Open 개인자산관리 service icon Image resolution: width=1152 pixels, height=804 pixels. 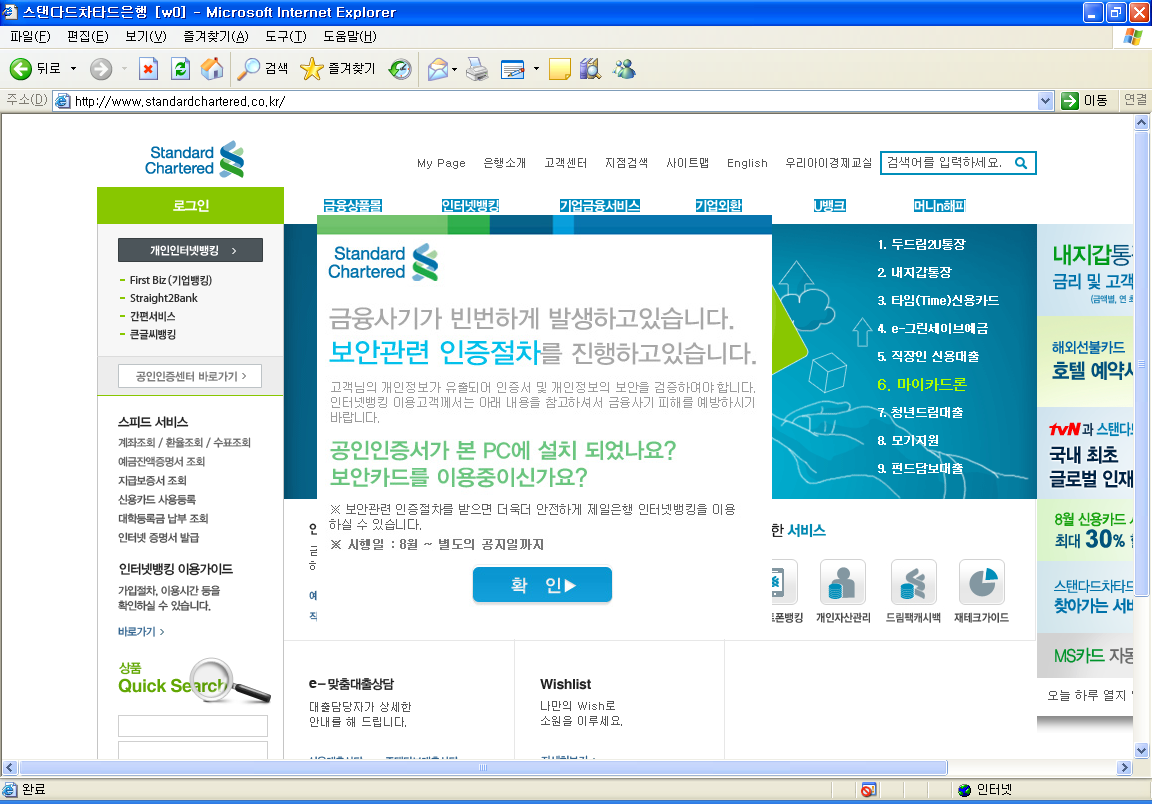[x=843, y=582]
